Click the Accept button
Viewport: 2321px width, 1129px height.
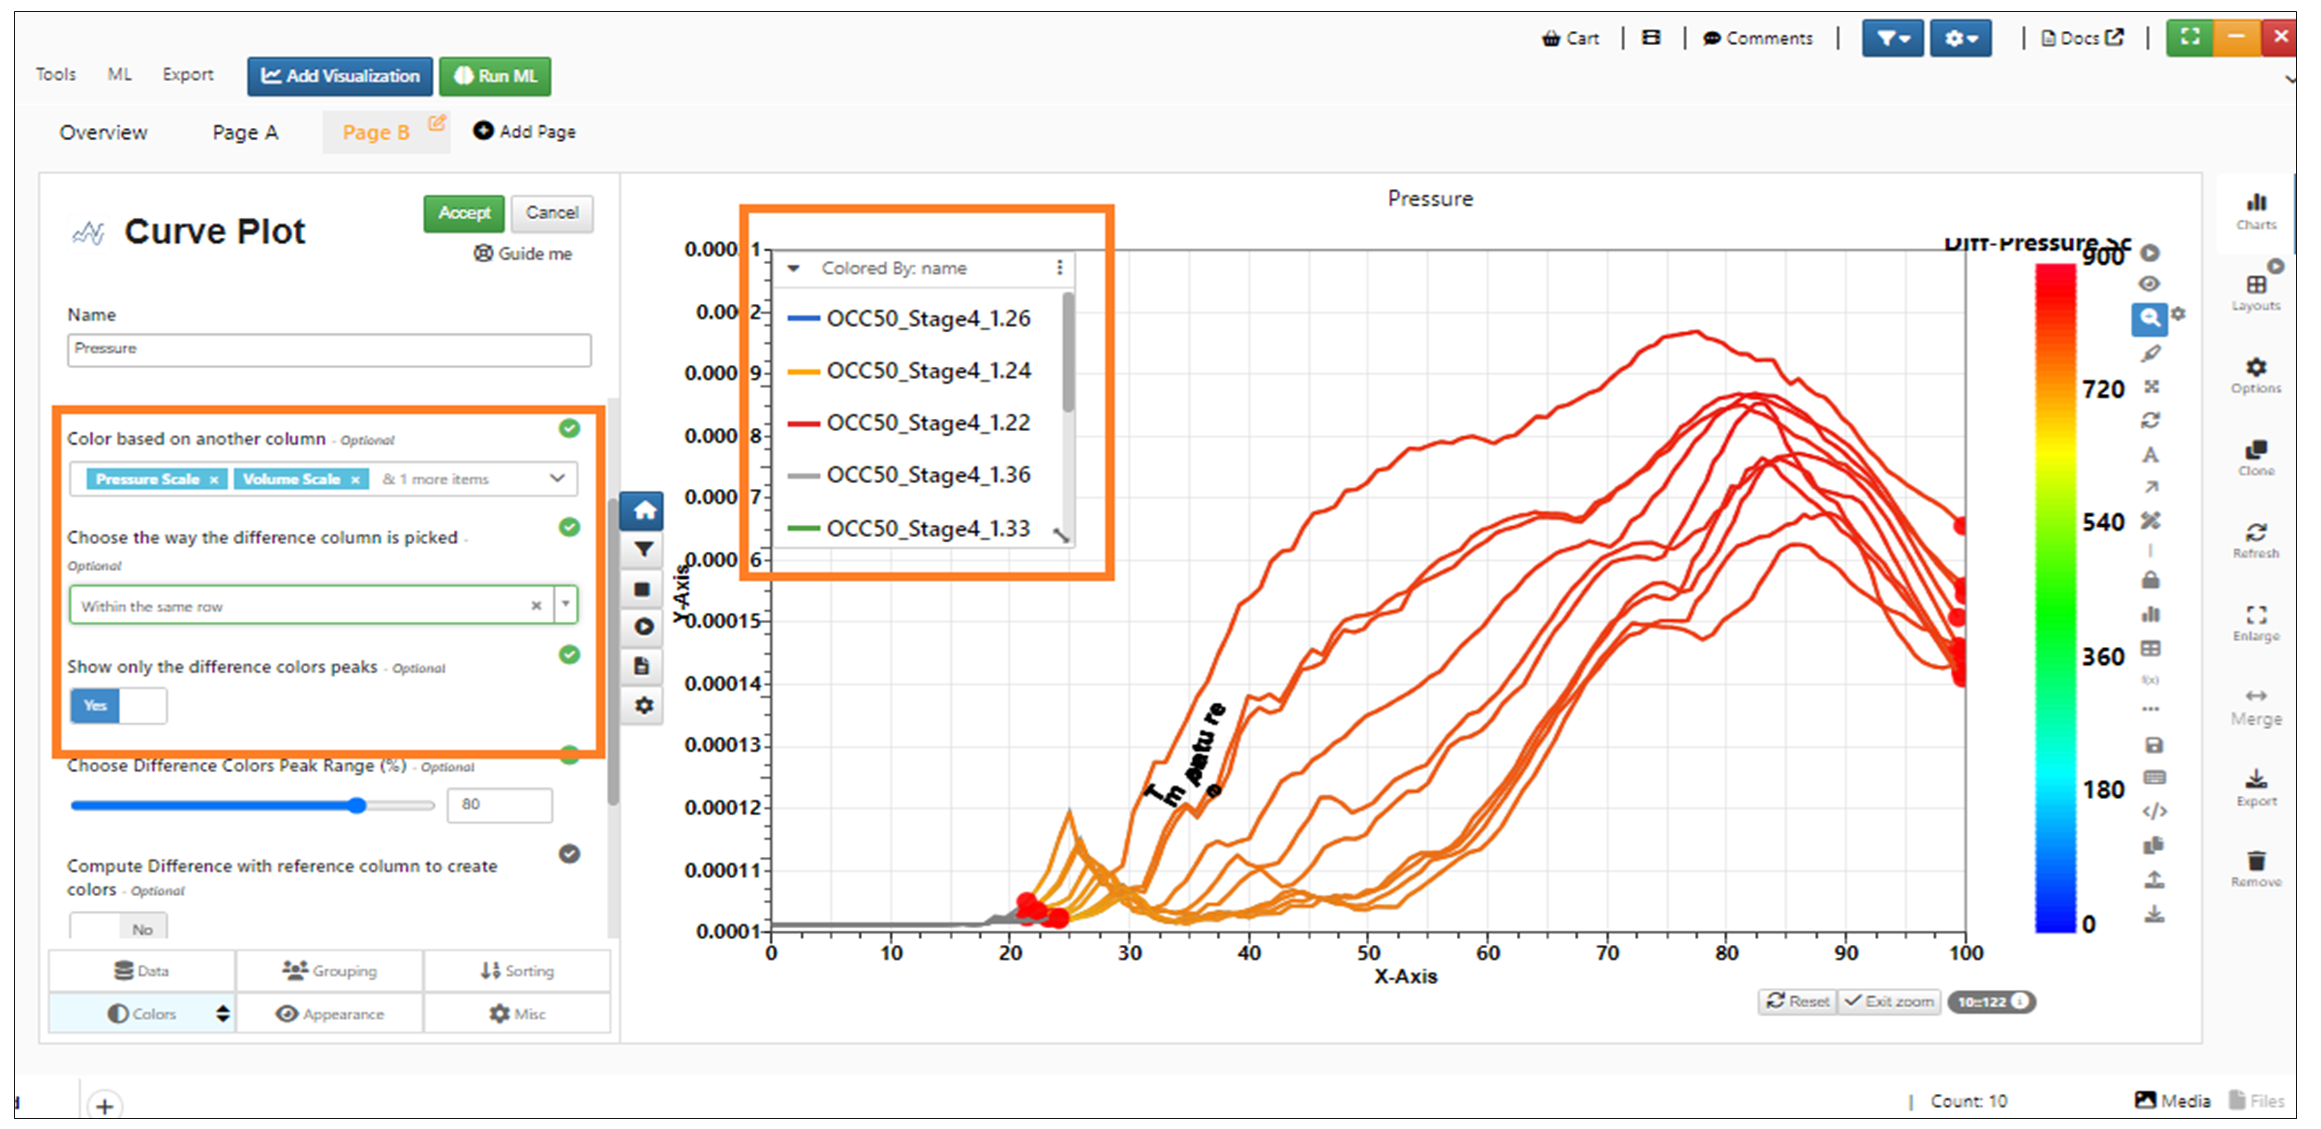[x=464, y=213]
